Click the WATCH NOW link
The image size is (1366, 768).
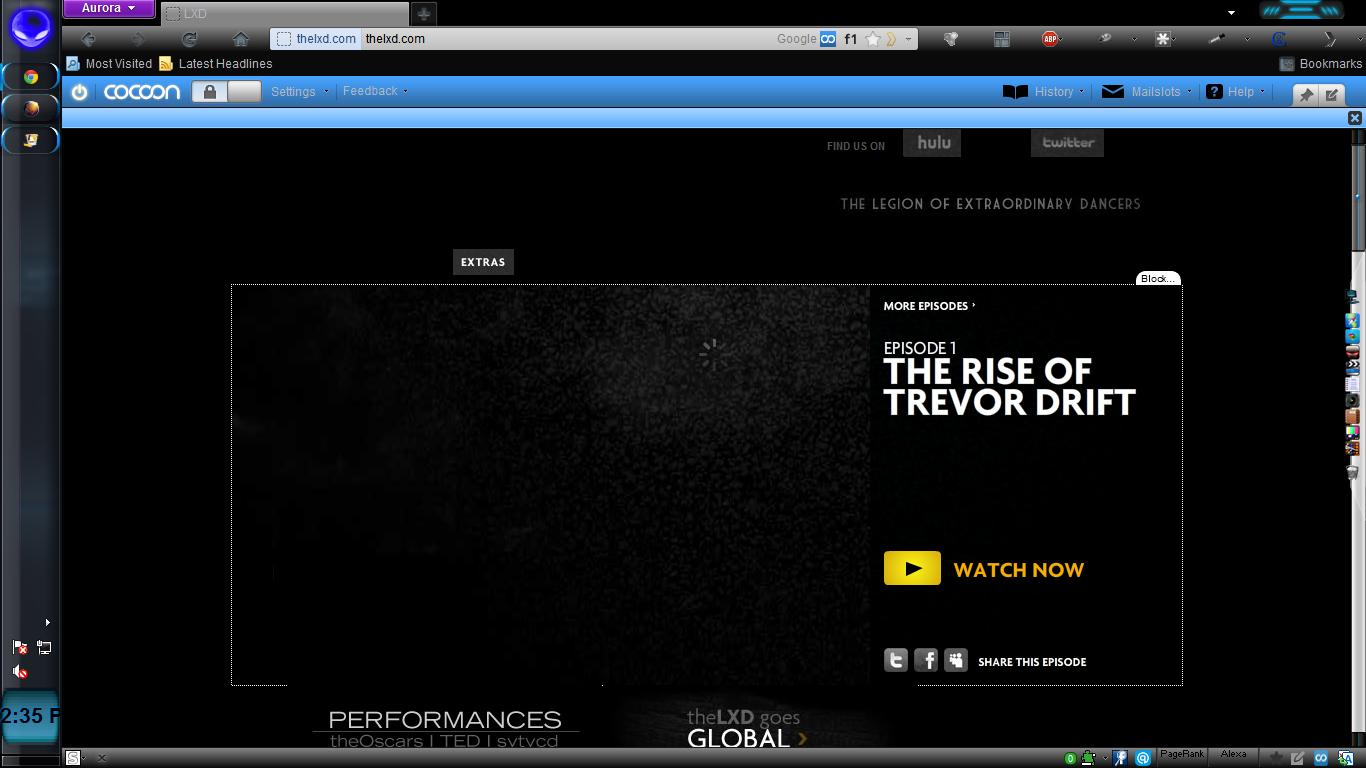(1019, 570)
